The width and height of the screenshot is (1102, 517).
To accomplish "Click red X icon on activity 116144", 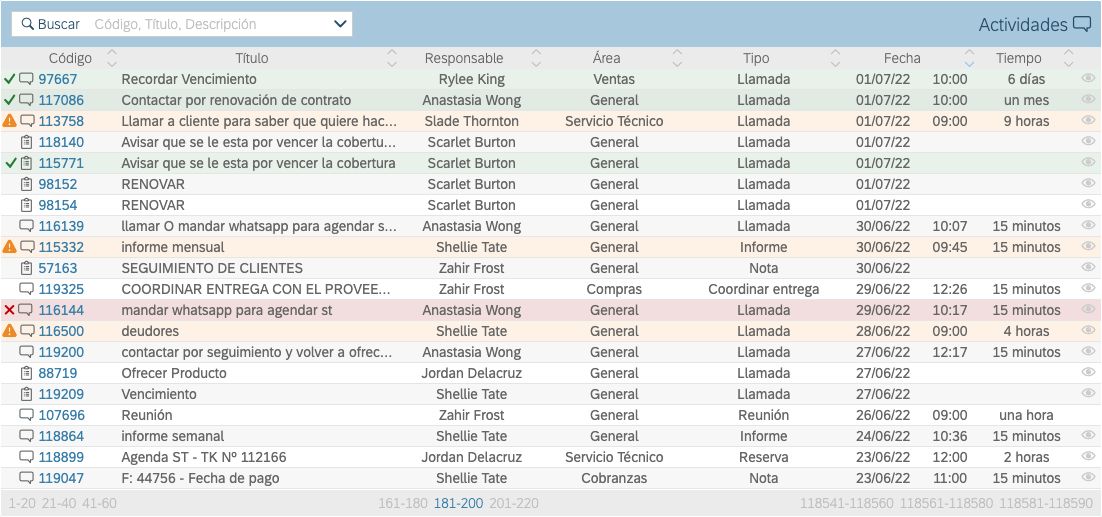I will (x=10, y=310).
